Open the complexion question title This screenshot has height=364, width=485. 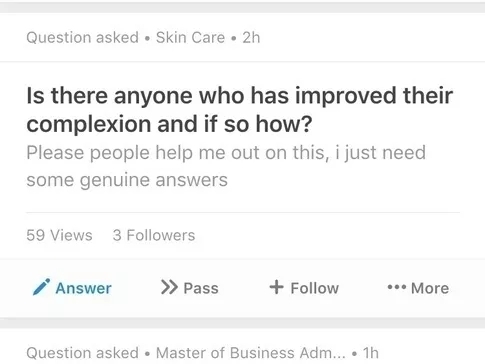point(239,109)
